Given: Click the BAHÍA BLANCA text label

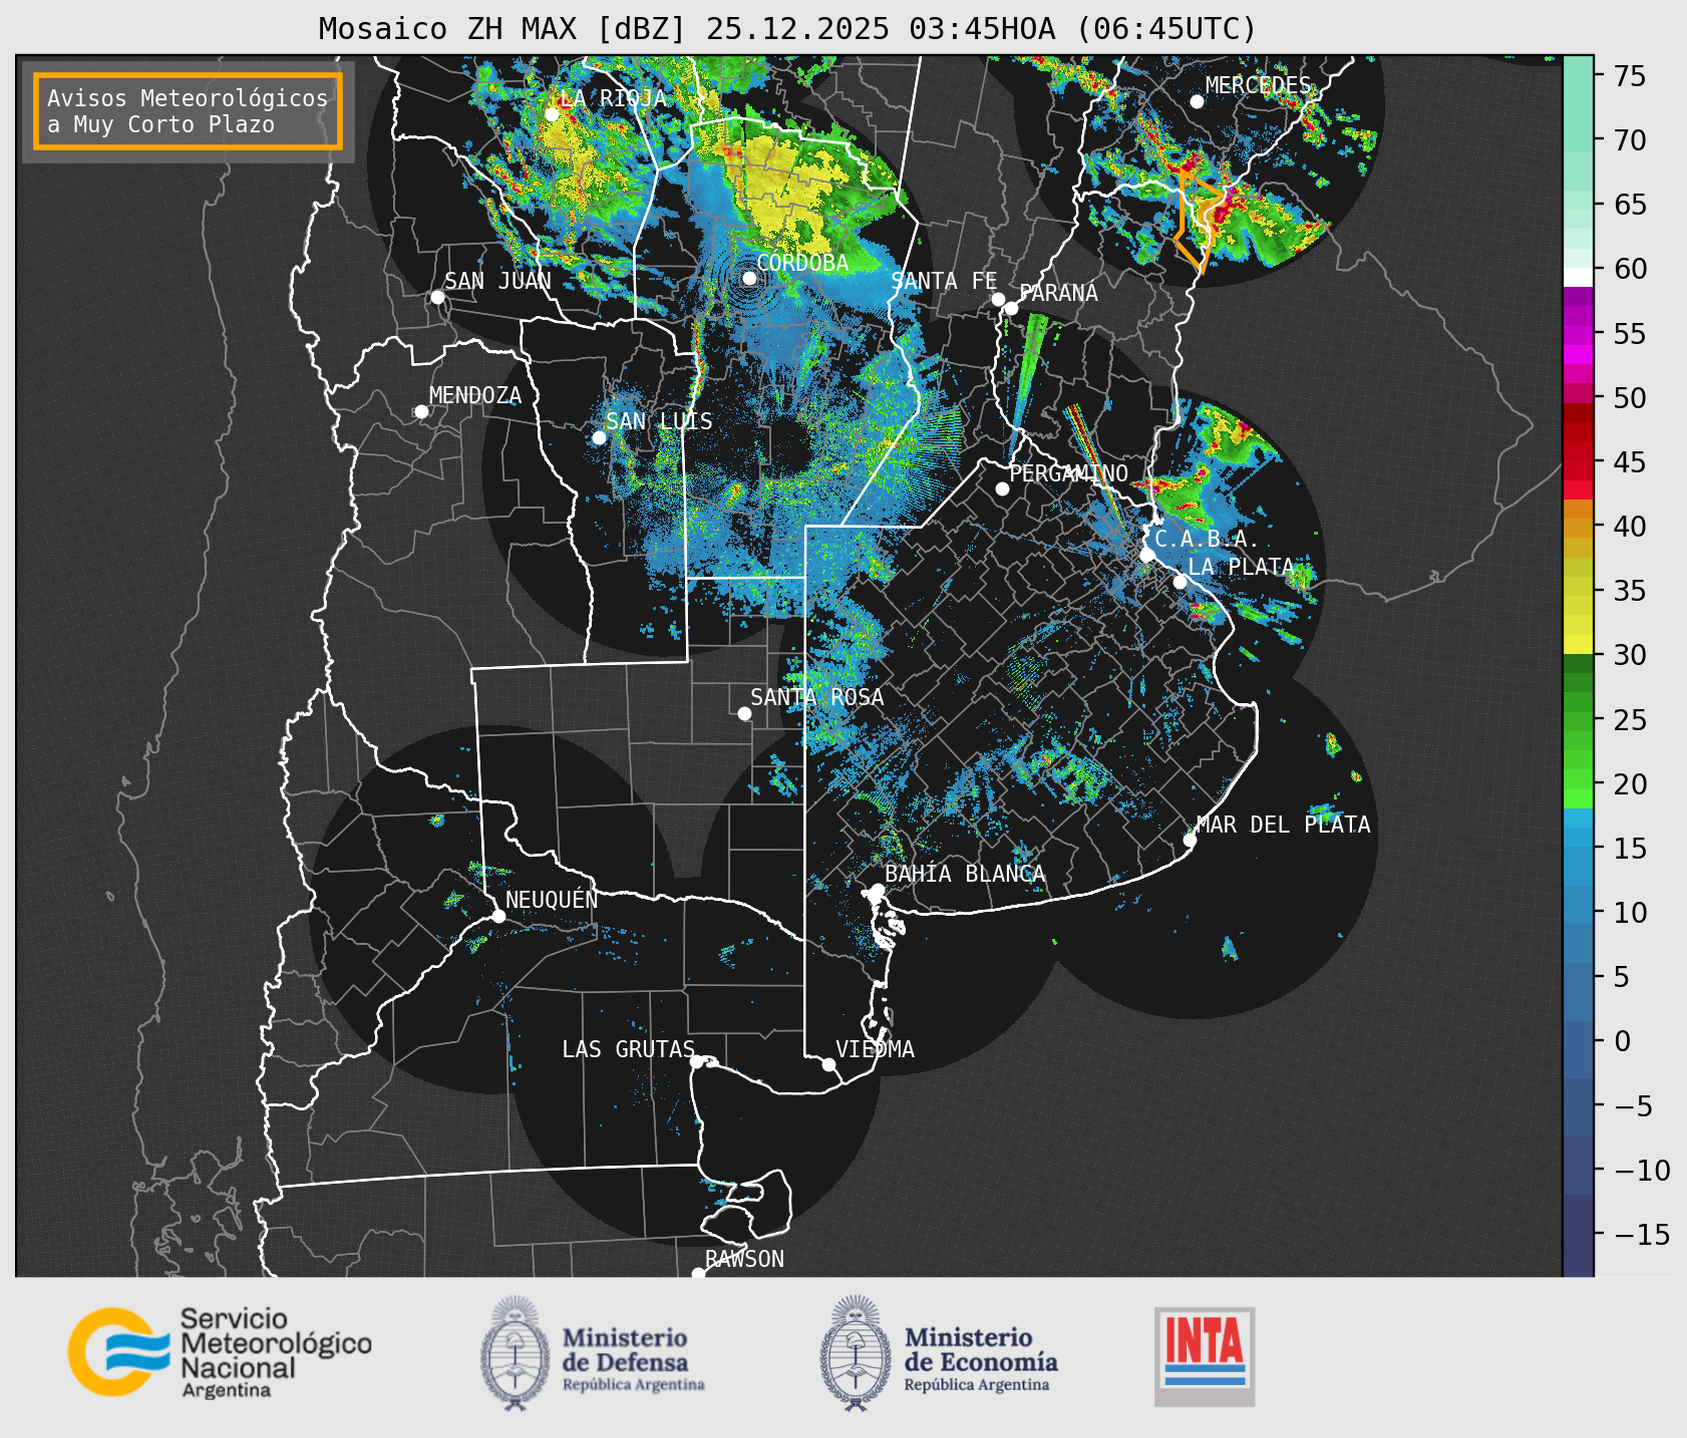Looking at the screenshot, I should pos(965,874).
